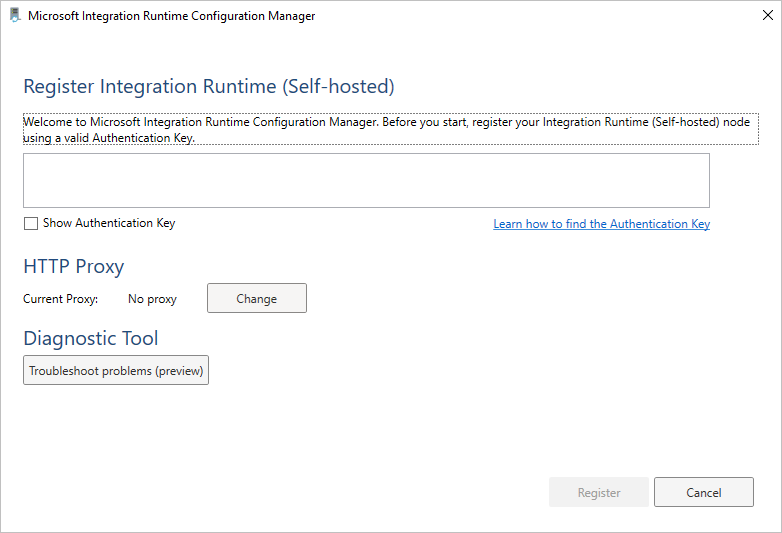This screenshot has height=533, width=782.
Task: Click the 'Current Proxy:' label
Action: click(x=61, y=299)
